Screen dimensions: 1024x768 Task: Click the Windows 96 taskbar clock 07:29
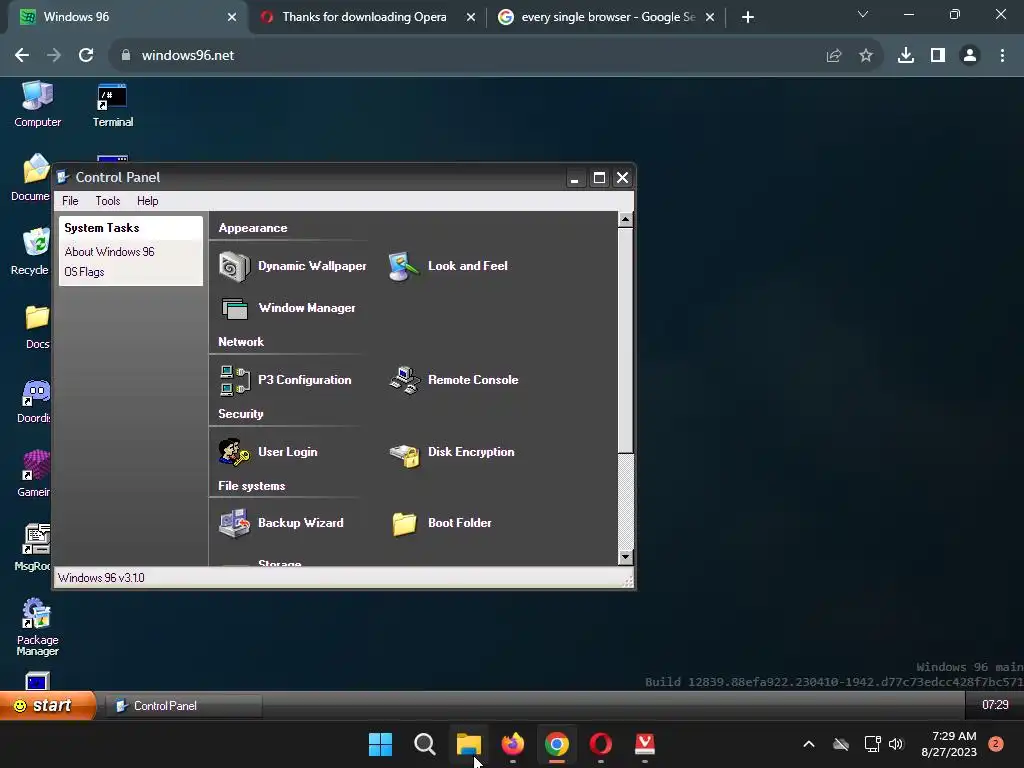(x=995, y=705)
